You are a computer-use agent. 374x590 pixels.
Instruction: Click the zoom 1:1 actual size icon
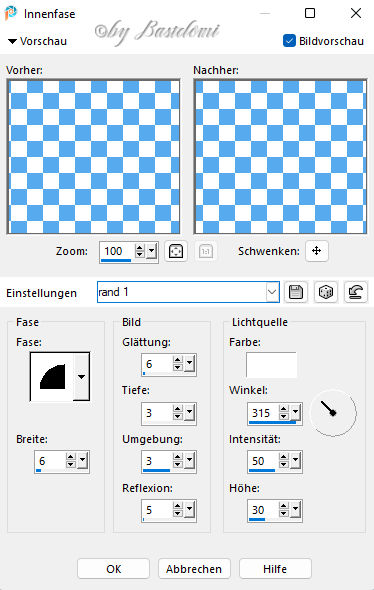coord(205,251)
